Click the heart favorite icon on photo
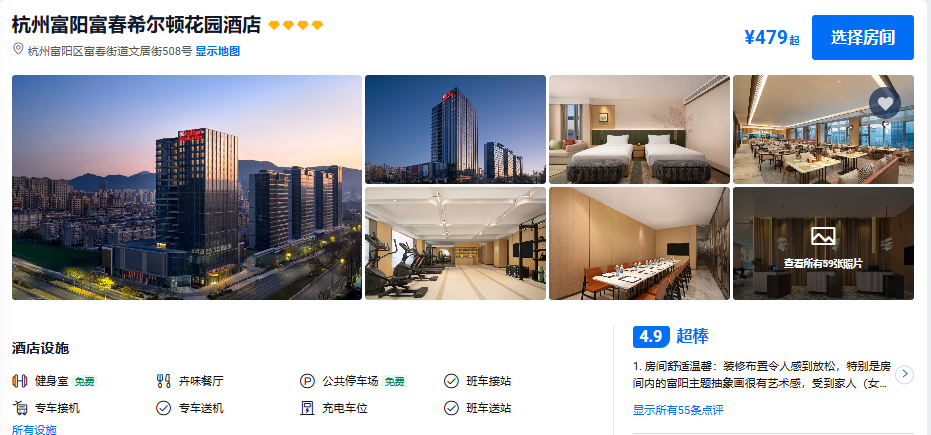The image size is (931, 435). tap(885, 103)
